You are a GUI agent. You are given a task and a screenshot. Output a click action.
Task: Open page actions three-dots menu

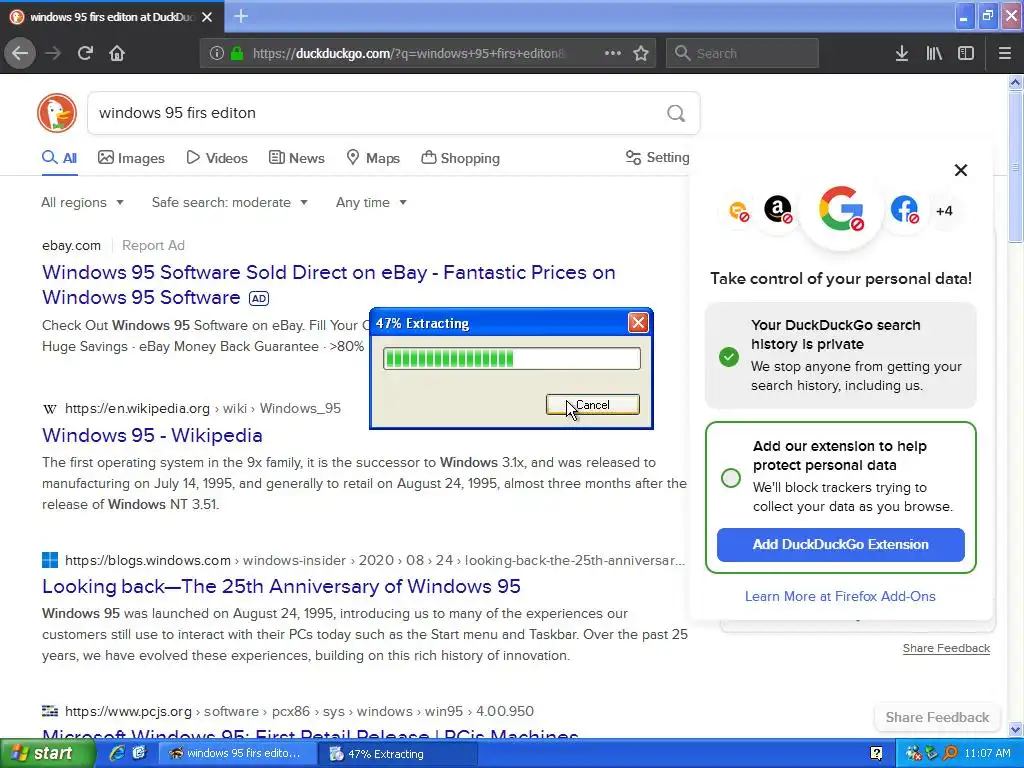(613, 53)
